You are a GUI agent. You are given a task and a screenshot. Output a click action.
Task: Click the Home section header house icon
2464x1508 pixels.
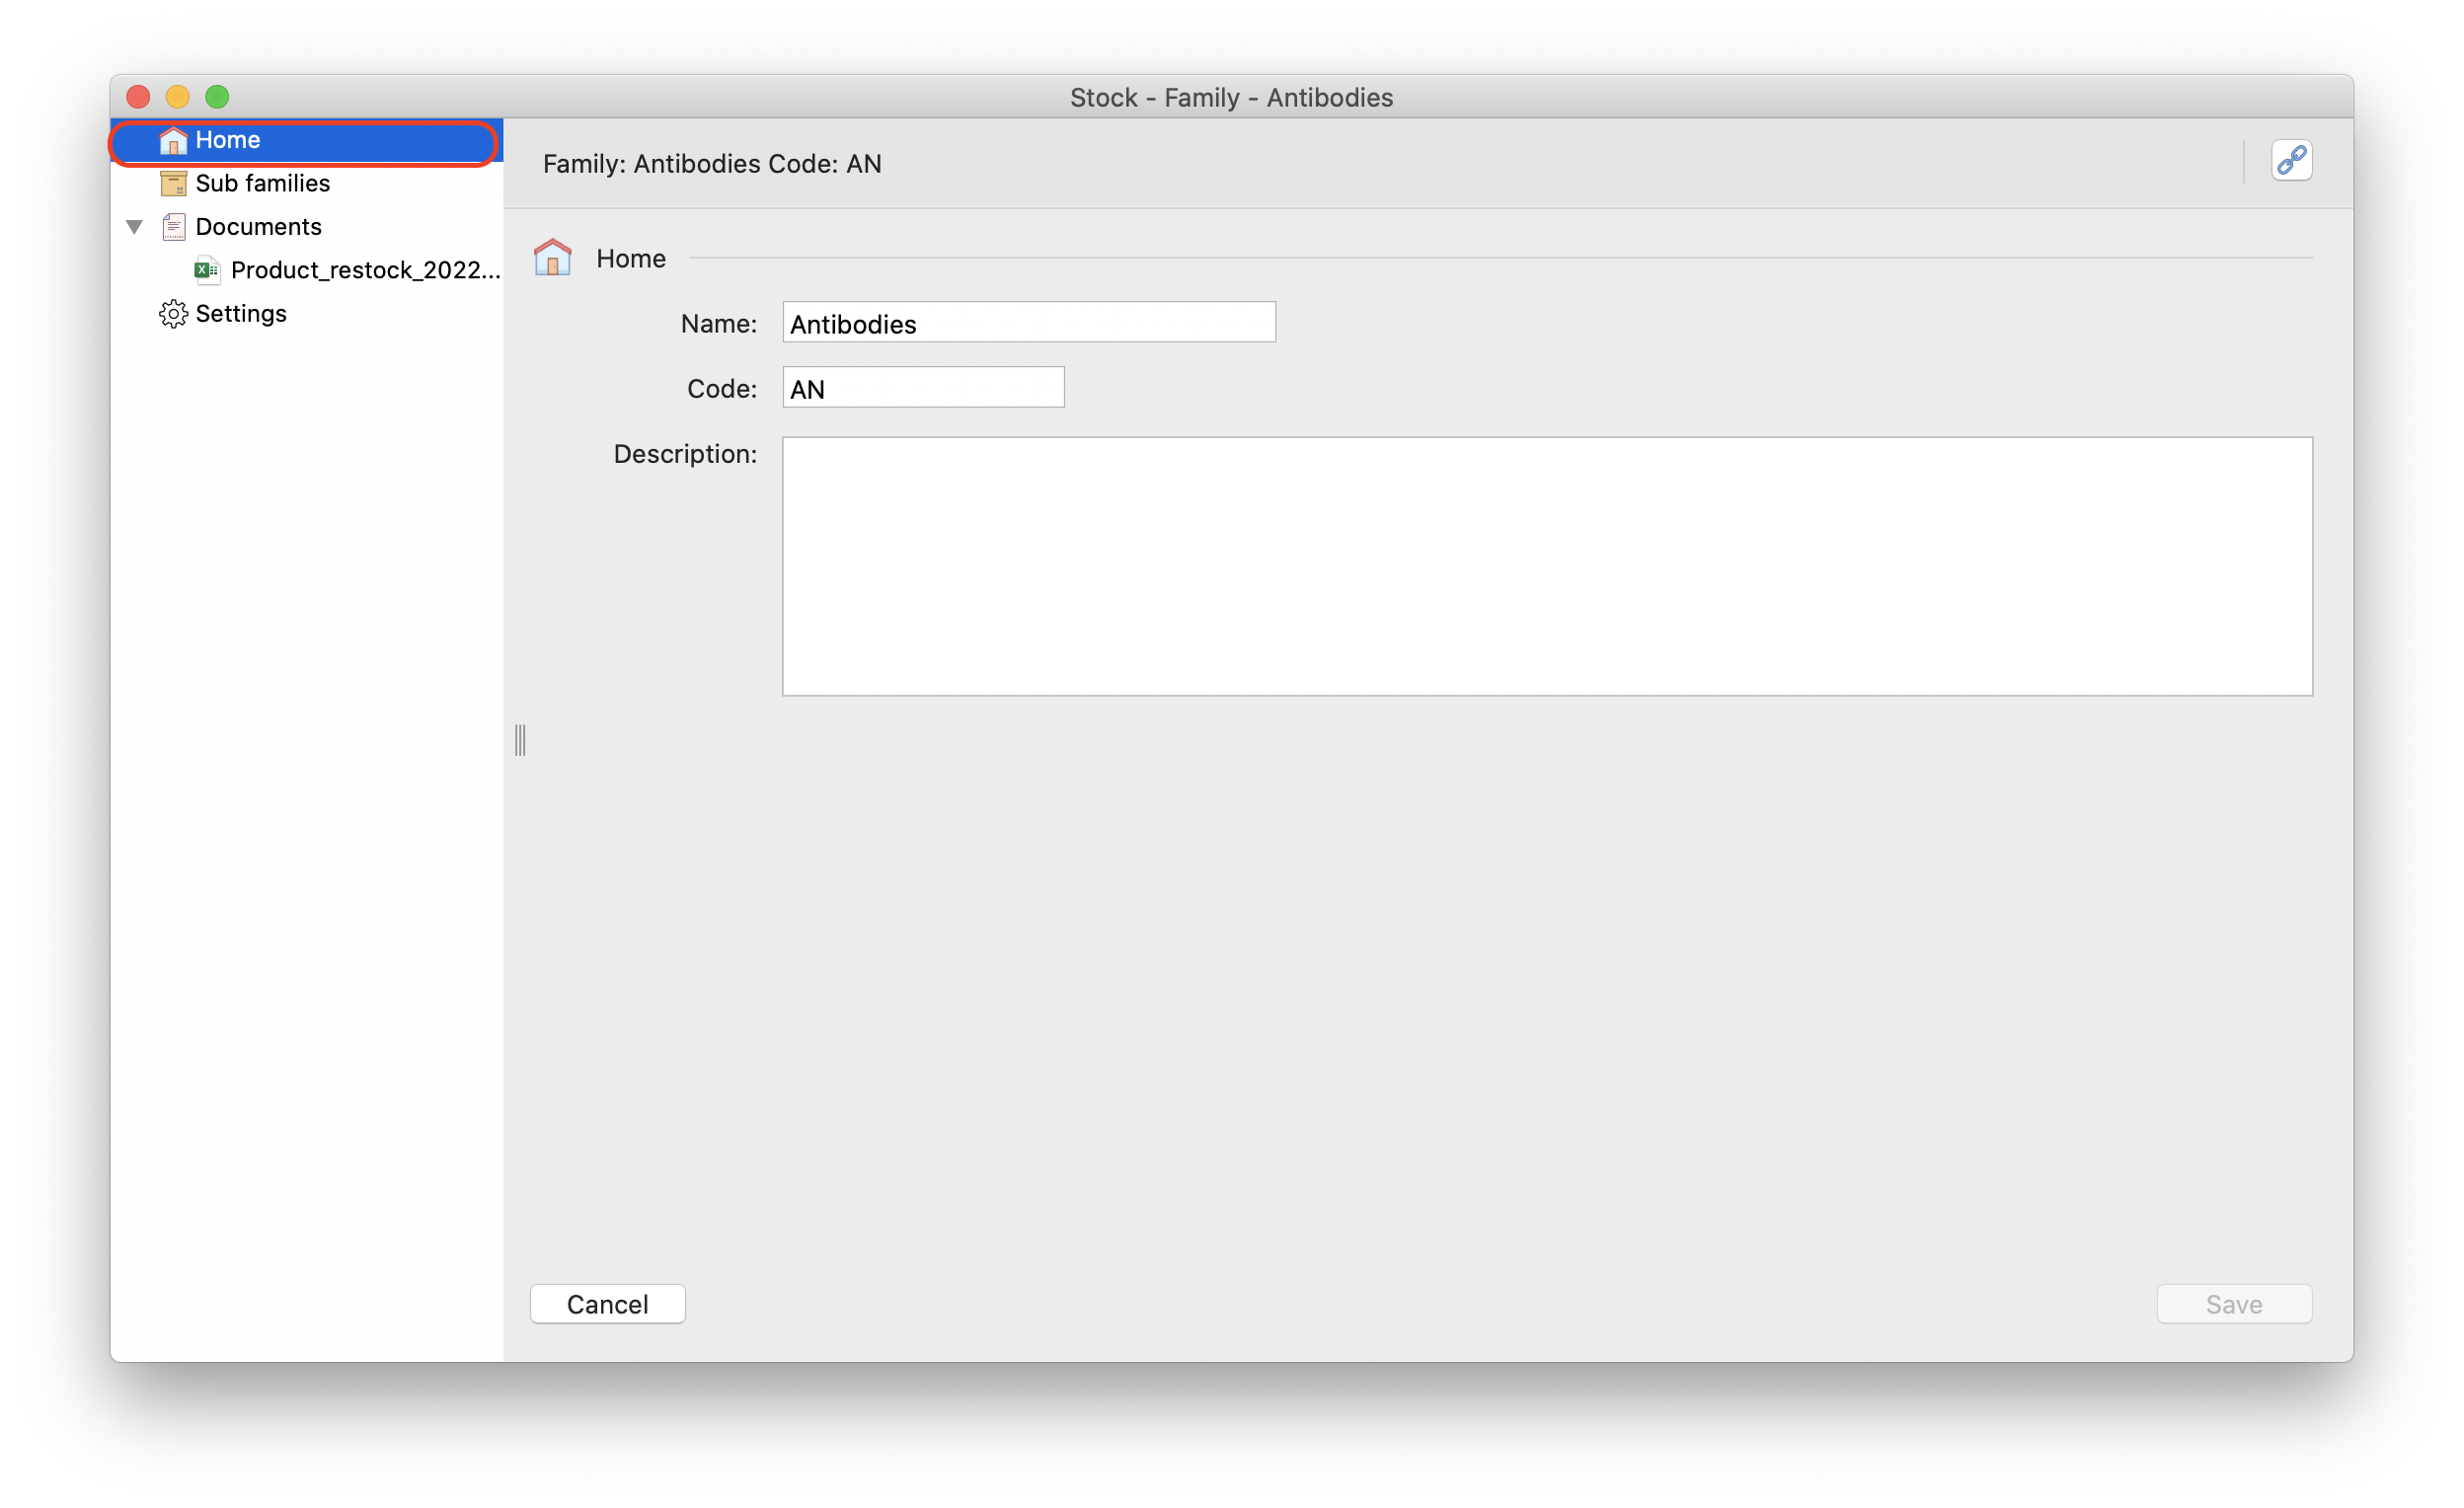[553, 258]
